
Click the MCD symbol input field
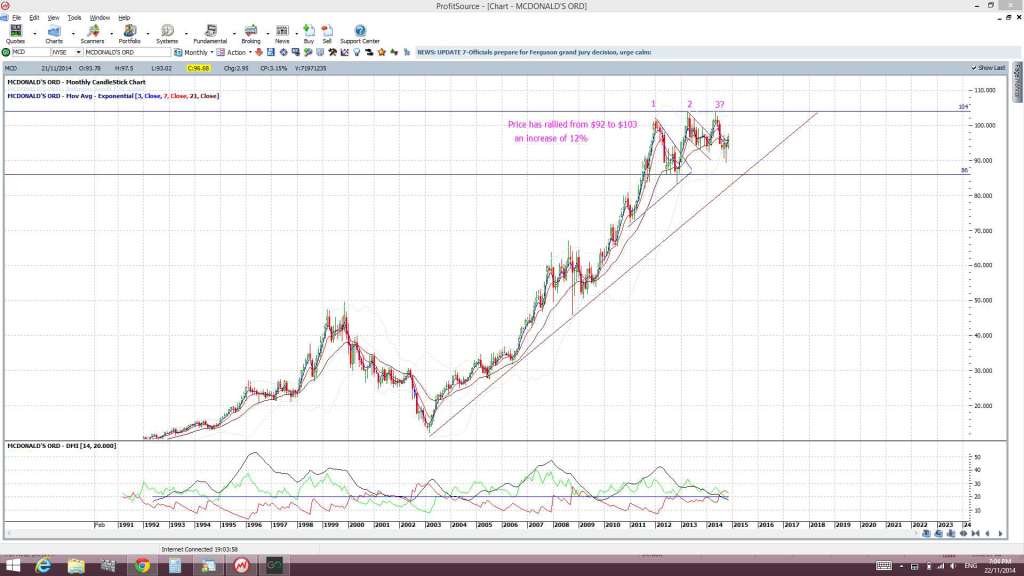(29, 52)
